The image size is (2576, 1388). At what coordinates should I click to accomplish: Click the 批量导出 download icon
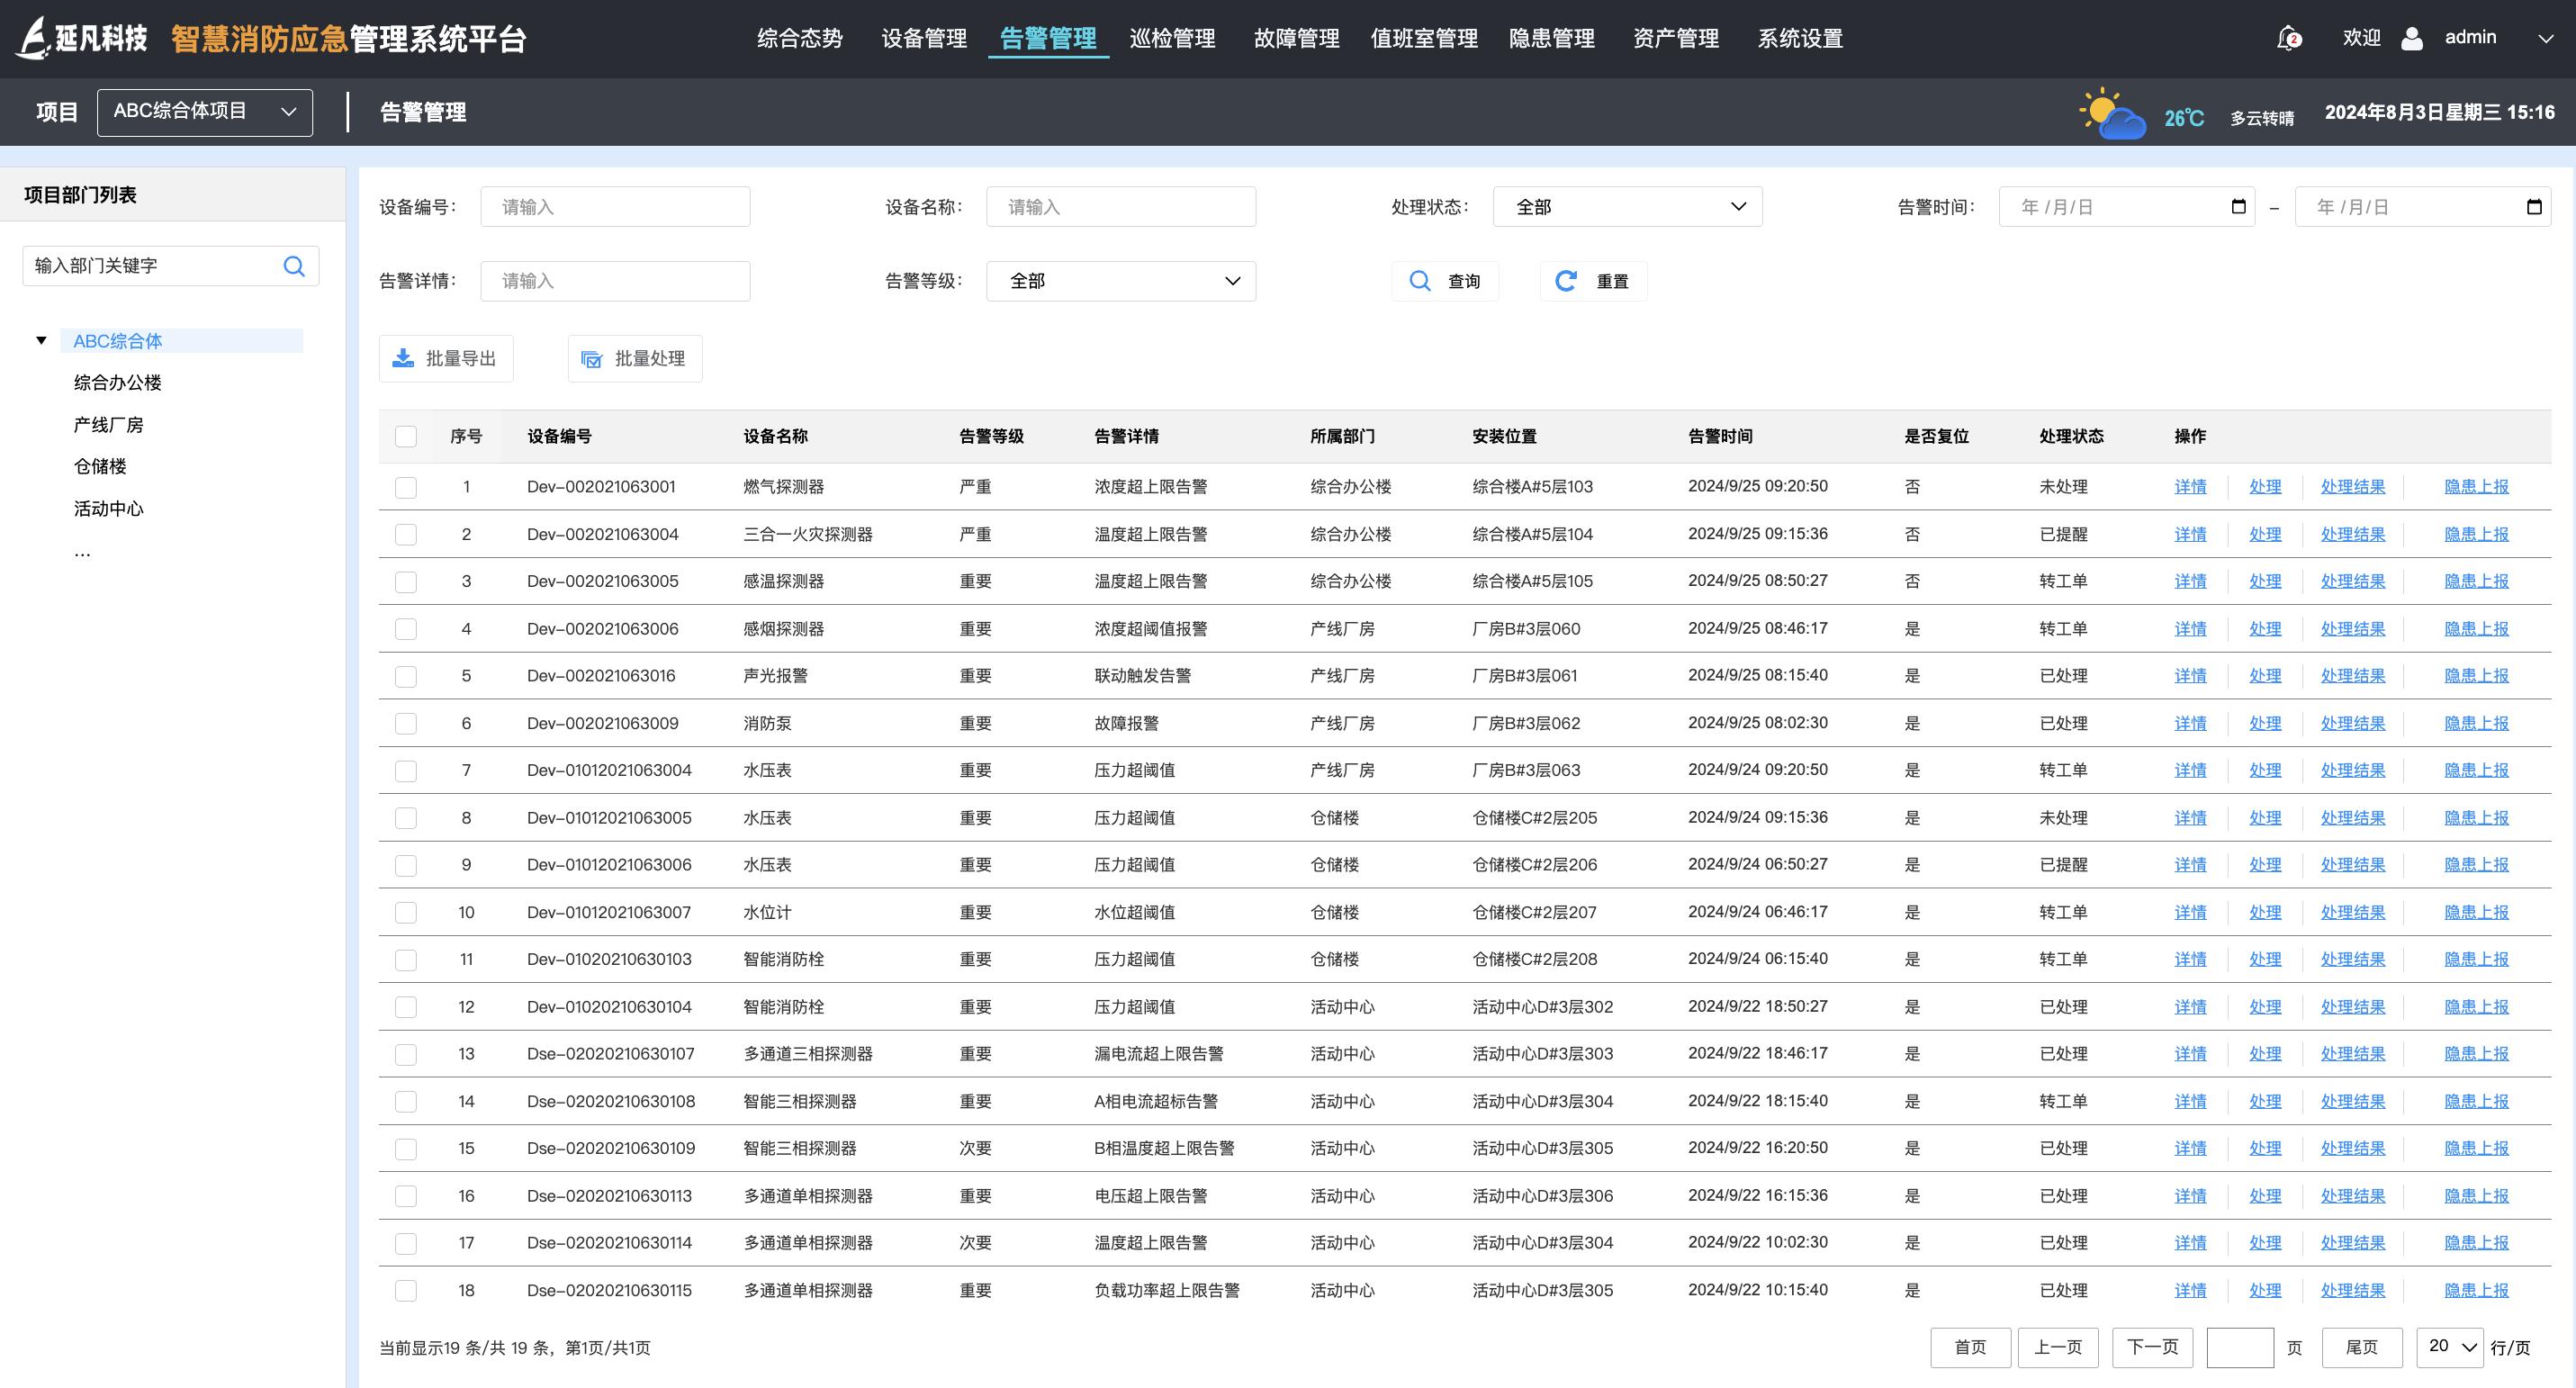point(404,357)
